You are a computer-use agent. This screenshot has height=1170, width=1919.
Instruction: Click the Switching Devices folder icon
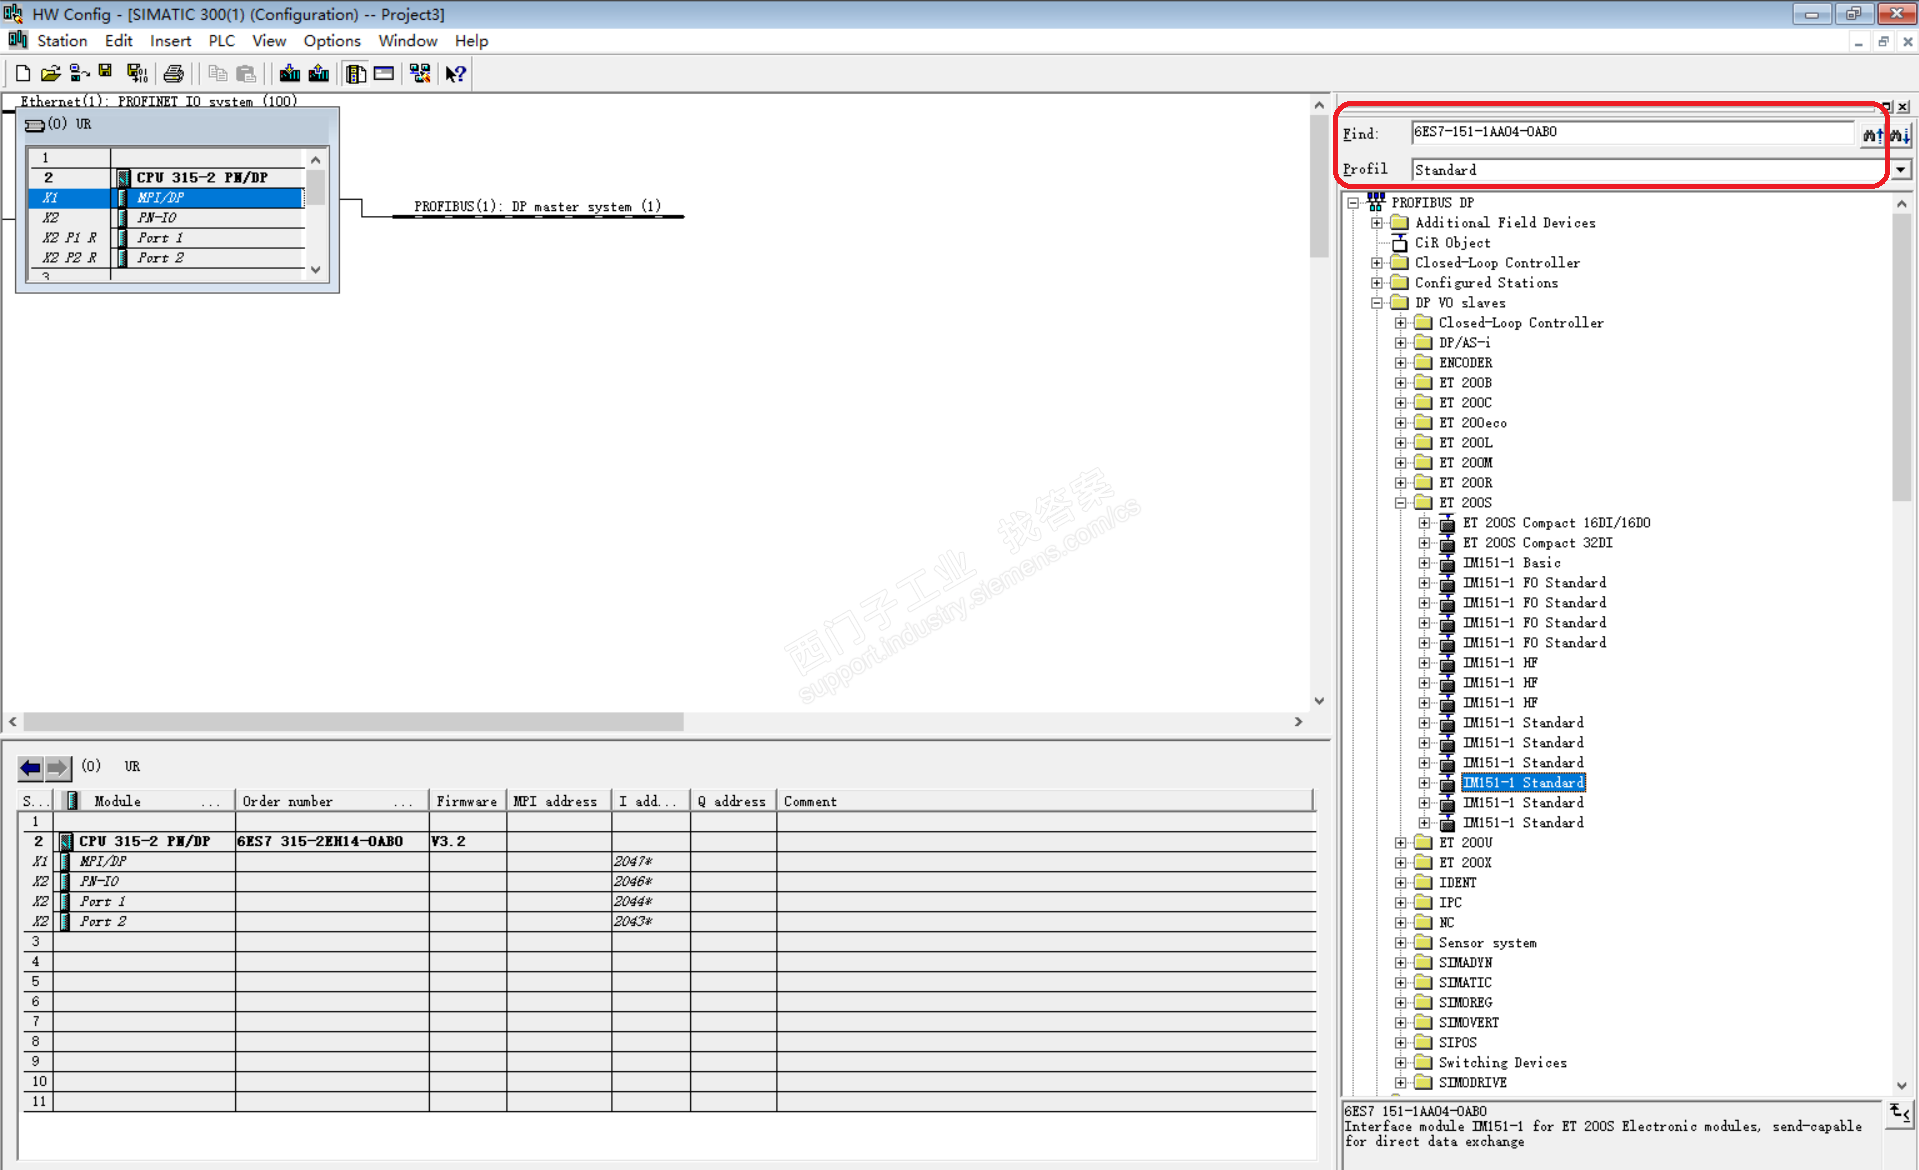coord(1423,1063)
